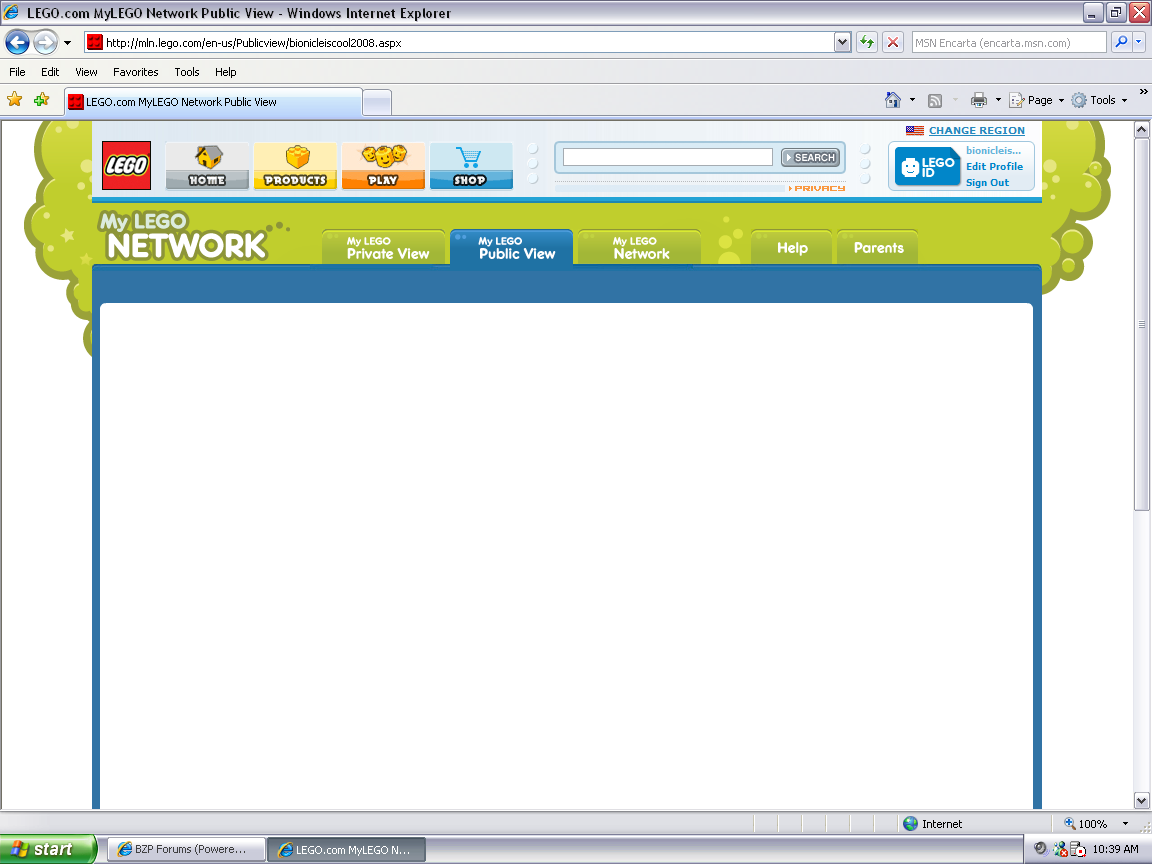Click the green Refresh page icon
This screenshot has height=864, width=1152.
[x=867, y=43]
